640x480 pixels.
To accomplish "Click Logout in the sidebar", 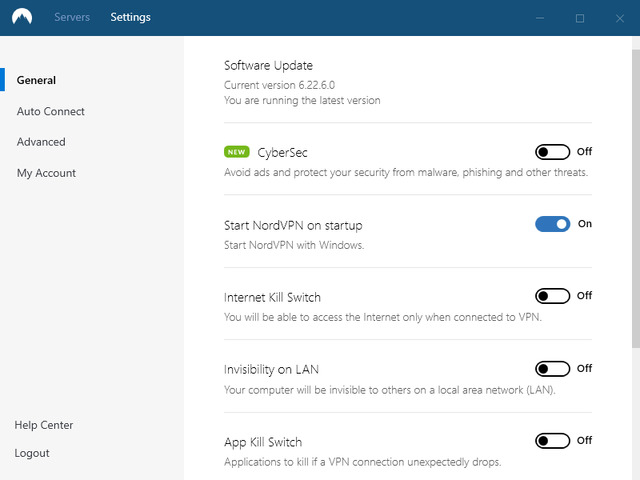I will click(x=32, y=453).
